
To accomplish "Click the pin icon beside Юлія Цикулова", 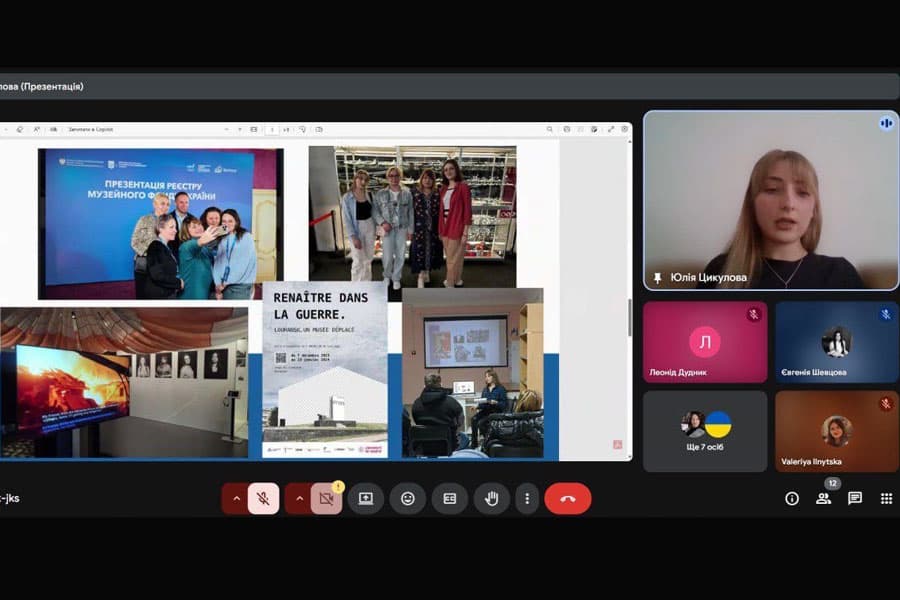I will tap(657, 277).
